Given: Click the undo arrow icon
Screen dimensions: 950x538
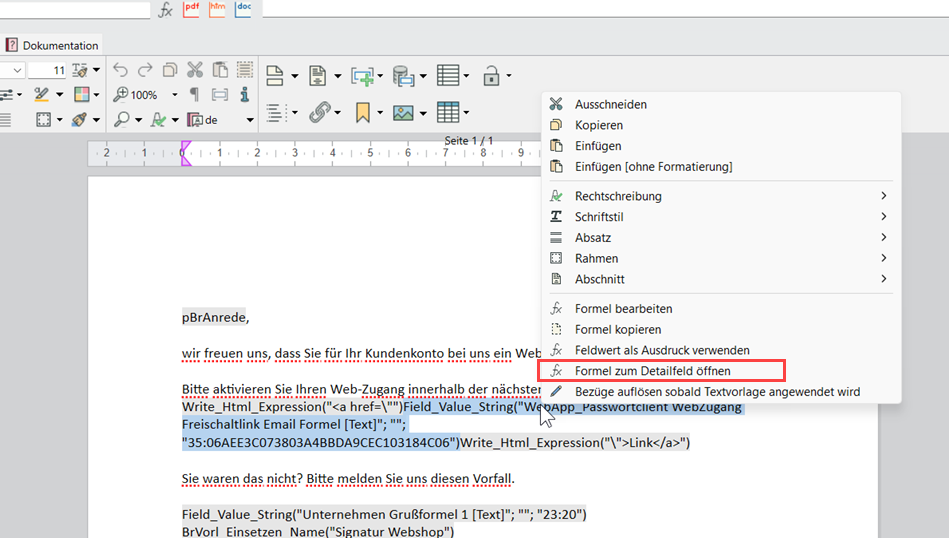Looking at the screenshot, I should (x=120, y=70).
